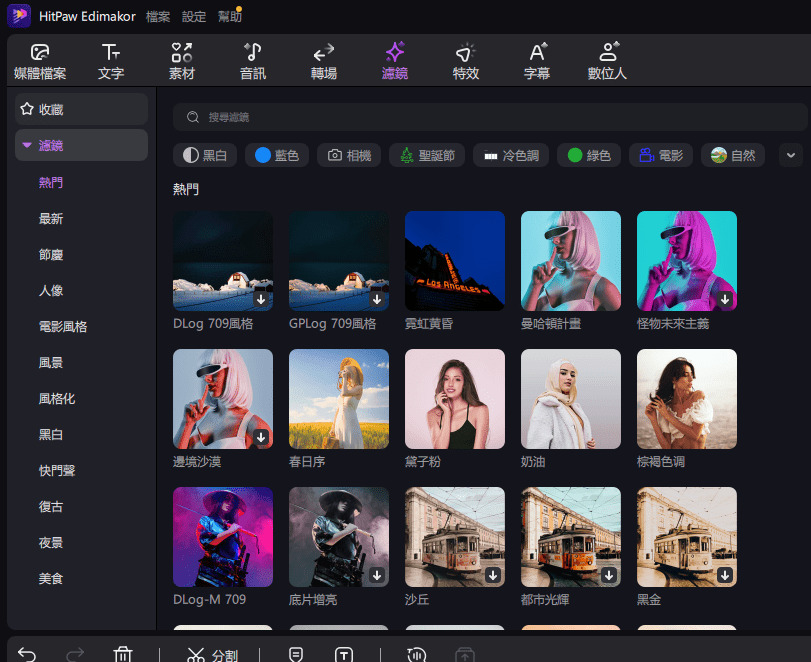Open the 數位人 digital avatar panel
Viewport: 811px width, 662px height.
(607, 61)
